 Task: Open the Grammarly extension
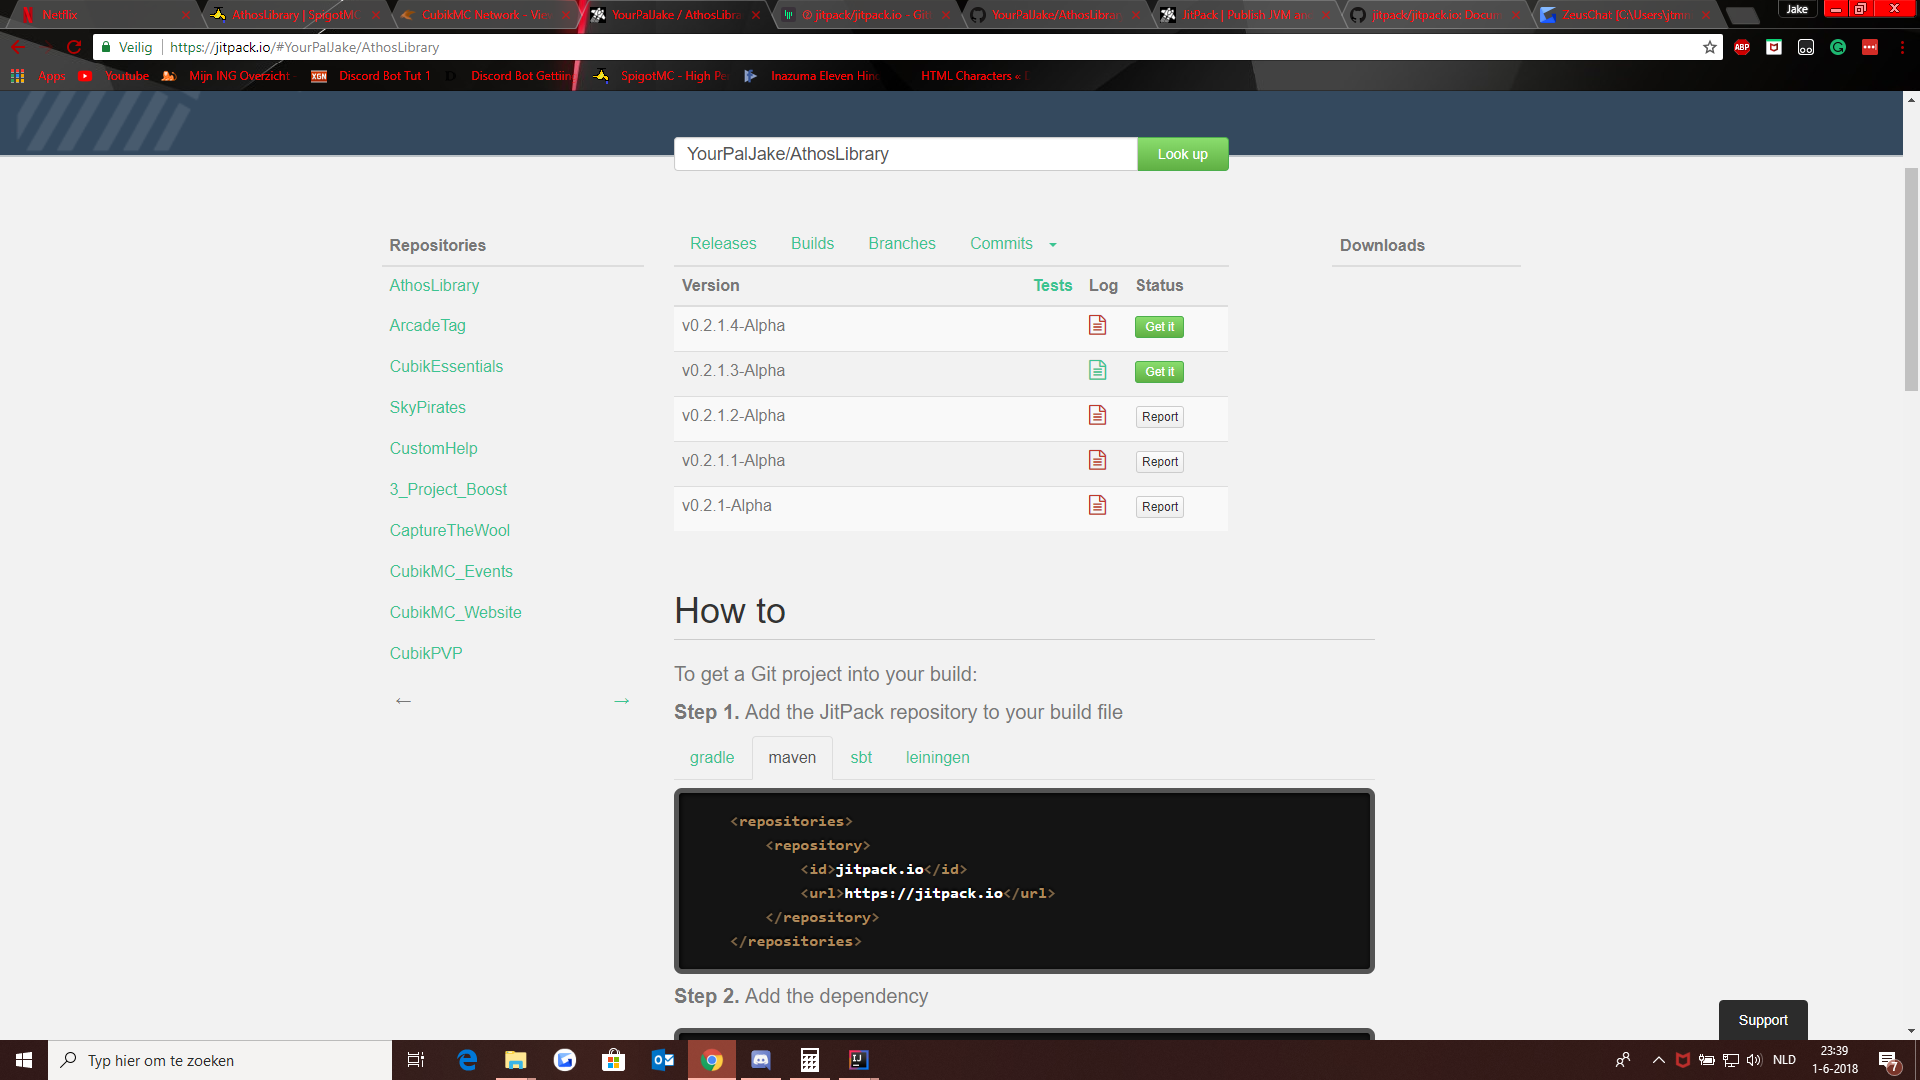1838,47
